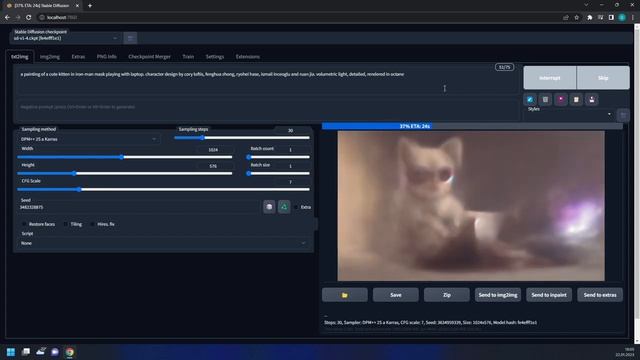Open the Chrome three-dot menu

tap(633, 17)
